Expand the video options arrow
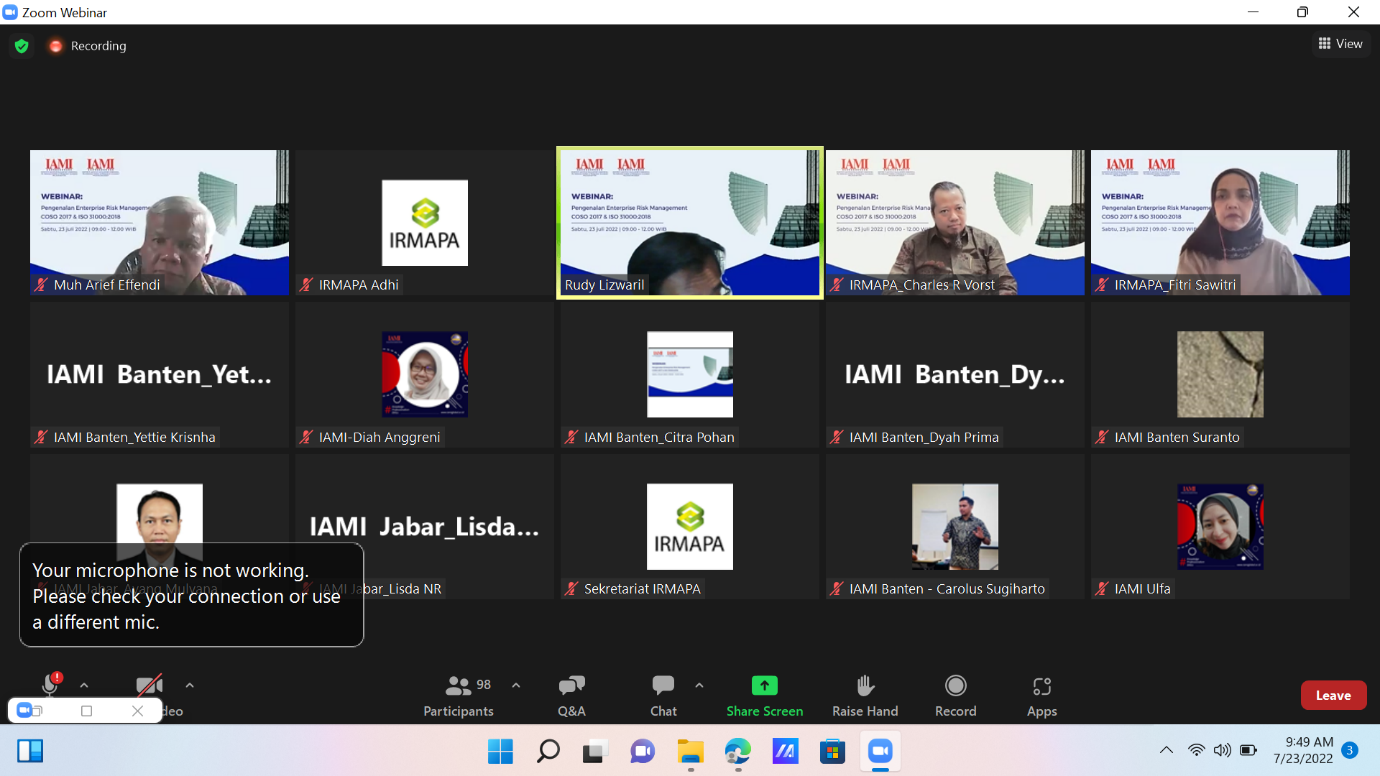The width and height of the screenshot is (1380, 776). (x=189, y=685)
